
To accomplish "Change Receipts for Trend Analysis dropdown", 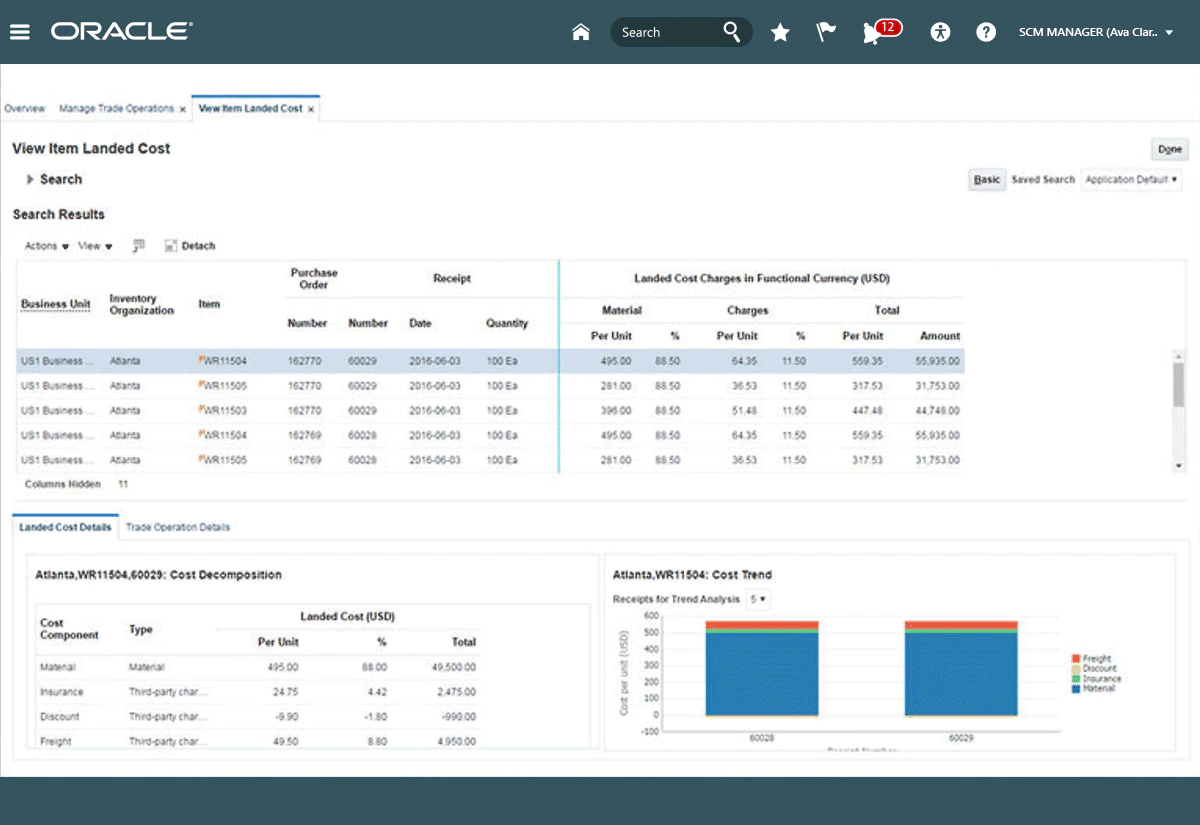I will (757, 599).
